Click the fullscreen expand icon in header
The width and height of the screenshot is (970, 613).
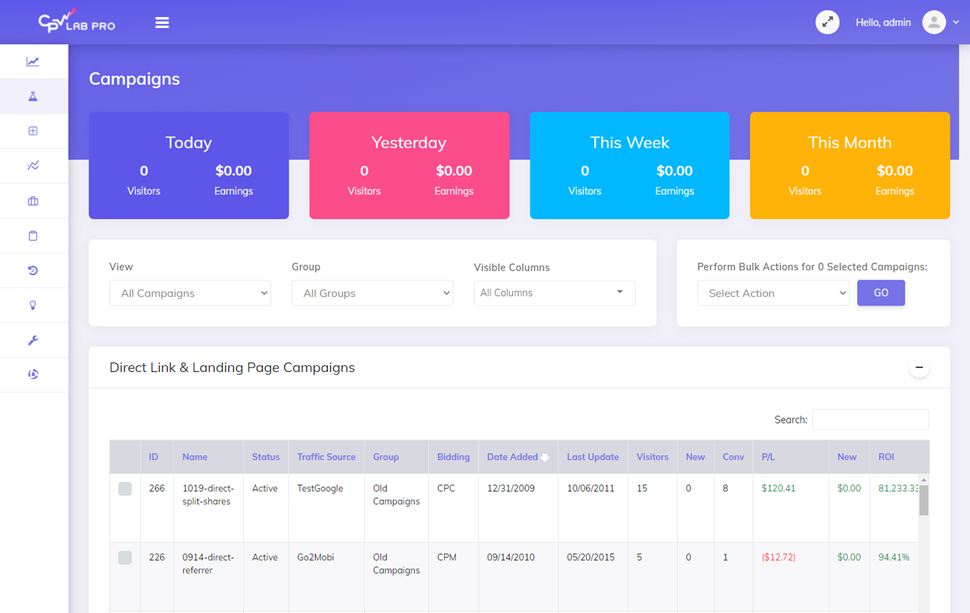[827, 21]
